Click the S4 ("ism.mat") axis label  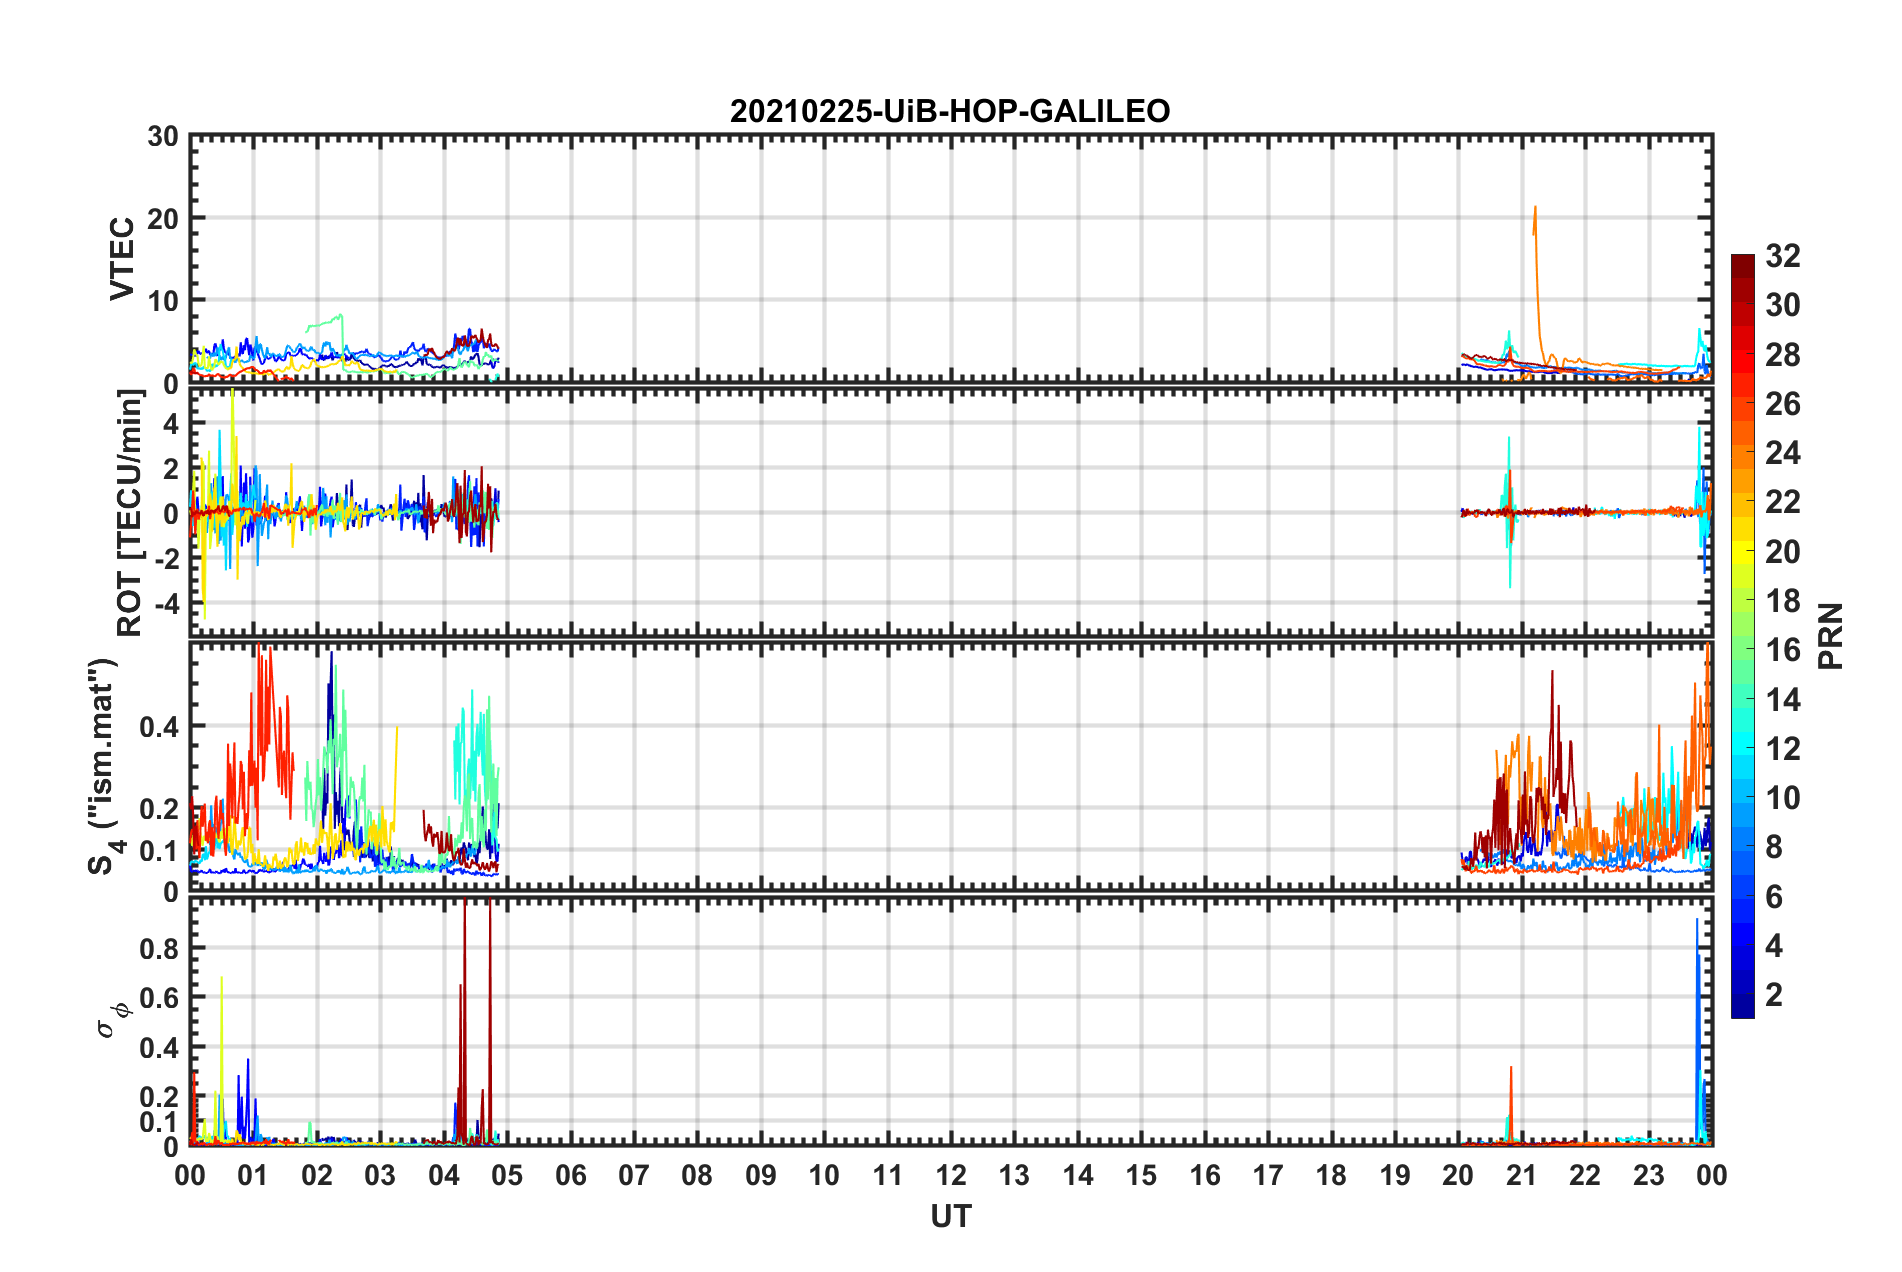105,766
